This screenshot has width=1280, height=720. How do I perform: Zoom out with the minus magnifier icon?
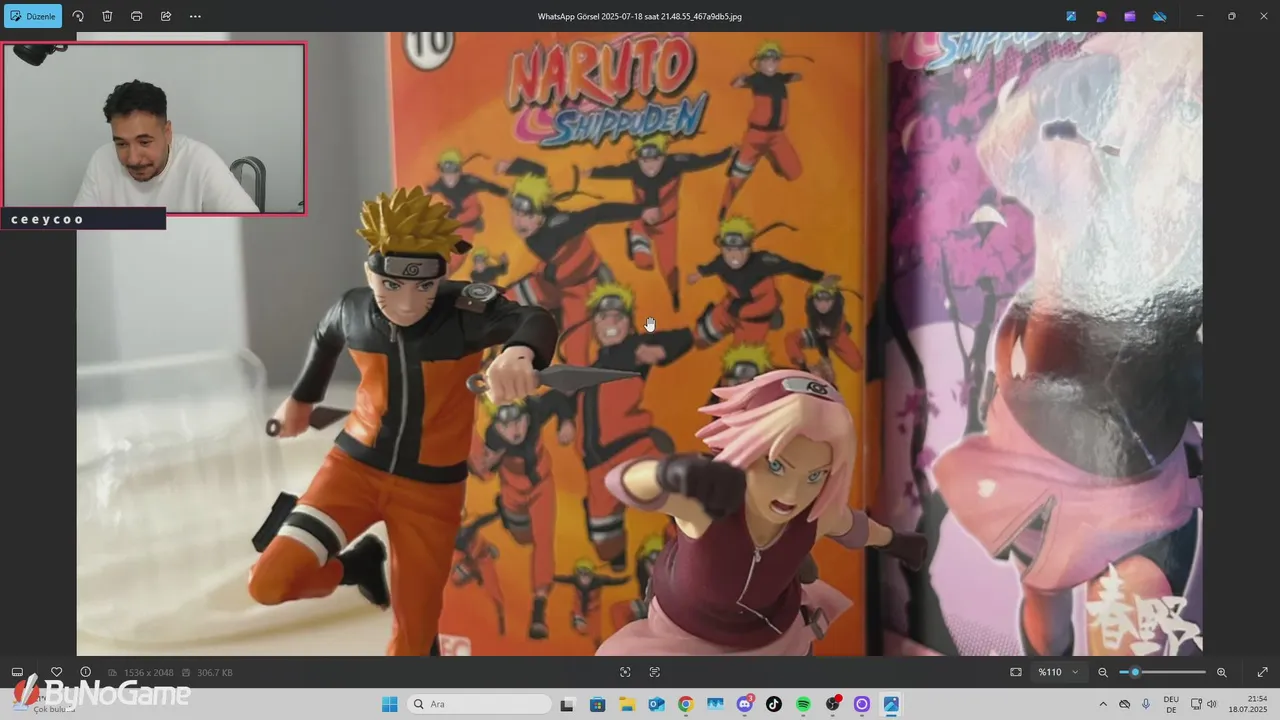tap(1103, 672)
